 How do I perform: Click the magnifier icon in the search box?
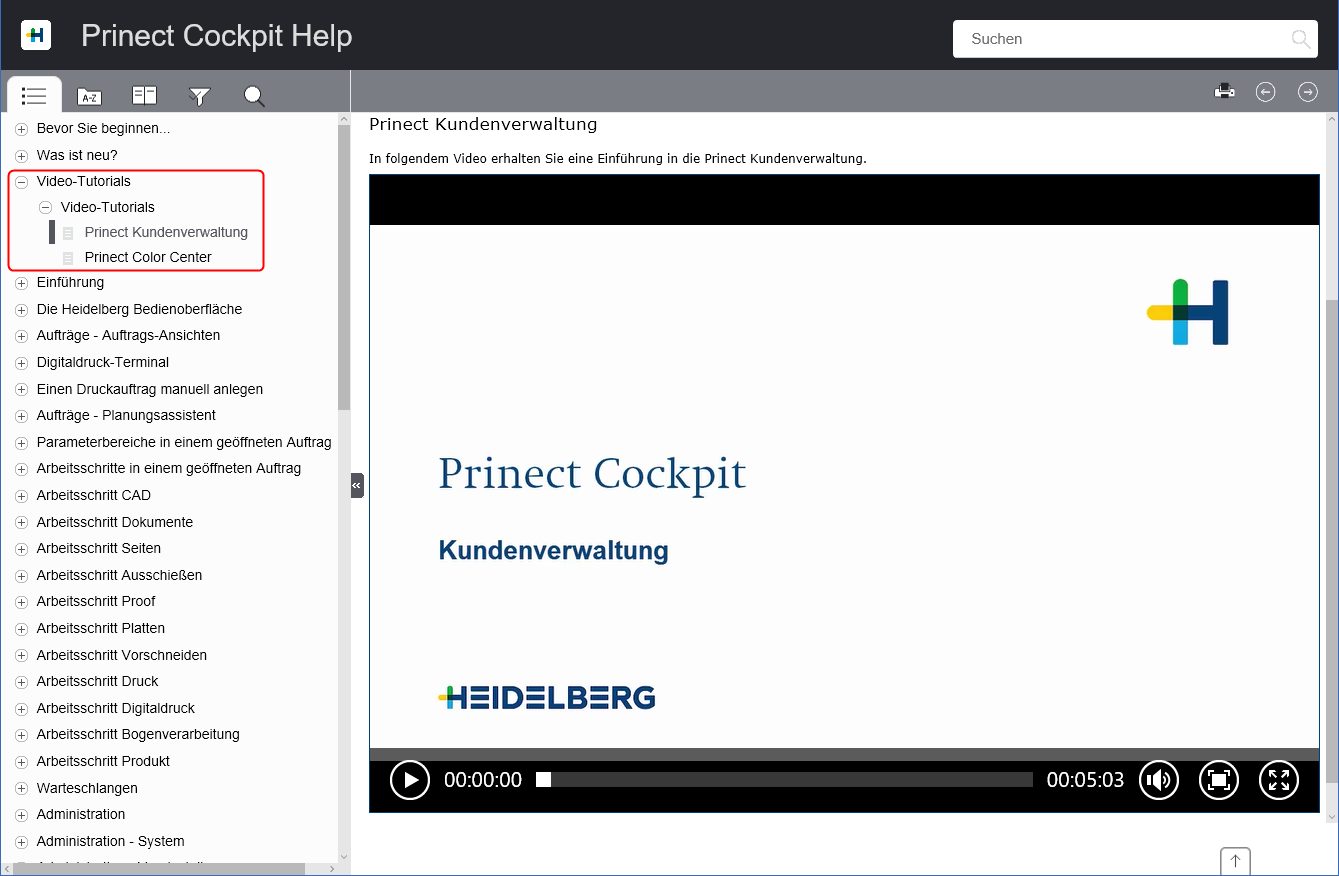pyautogui.click(x=1300, y=39)
